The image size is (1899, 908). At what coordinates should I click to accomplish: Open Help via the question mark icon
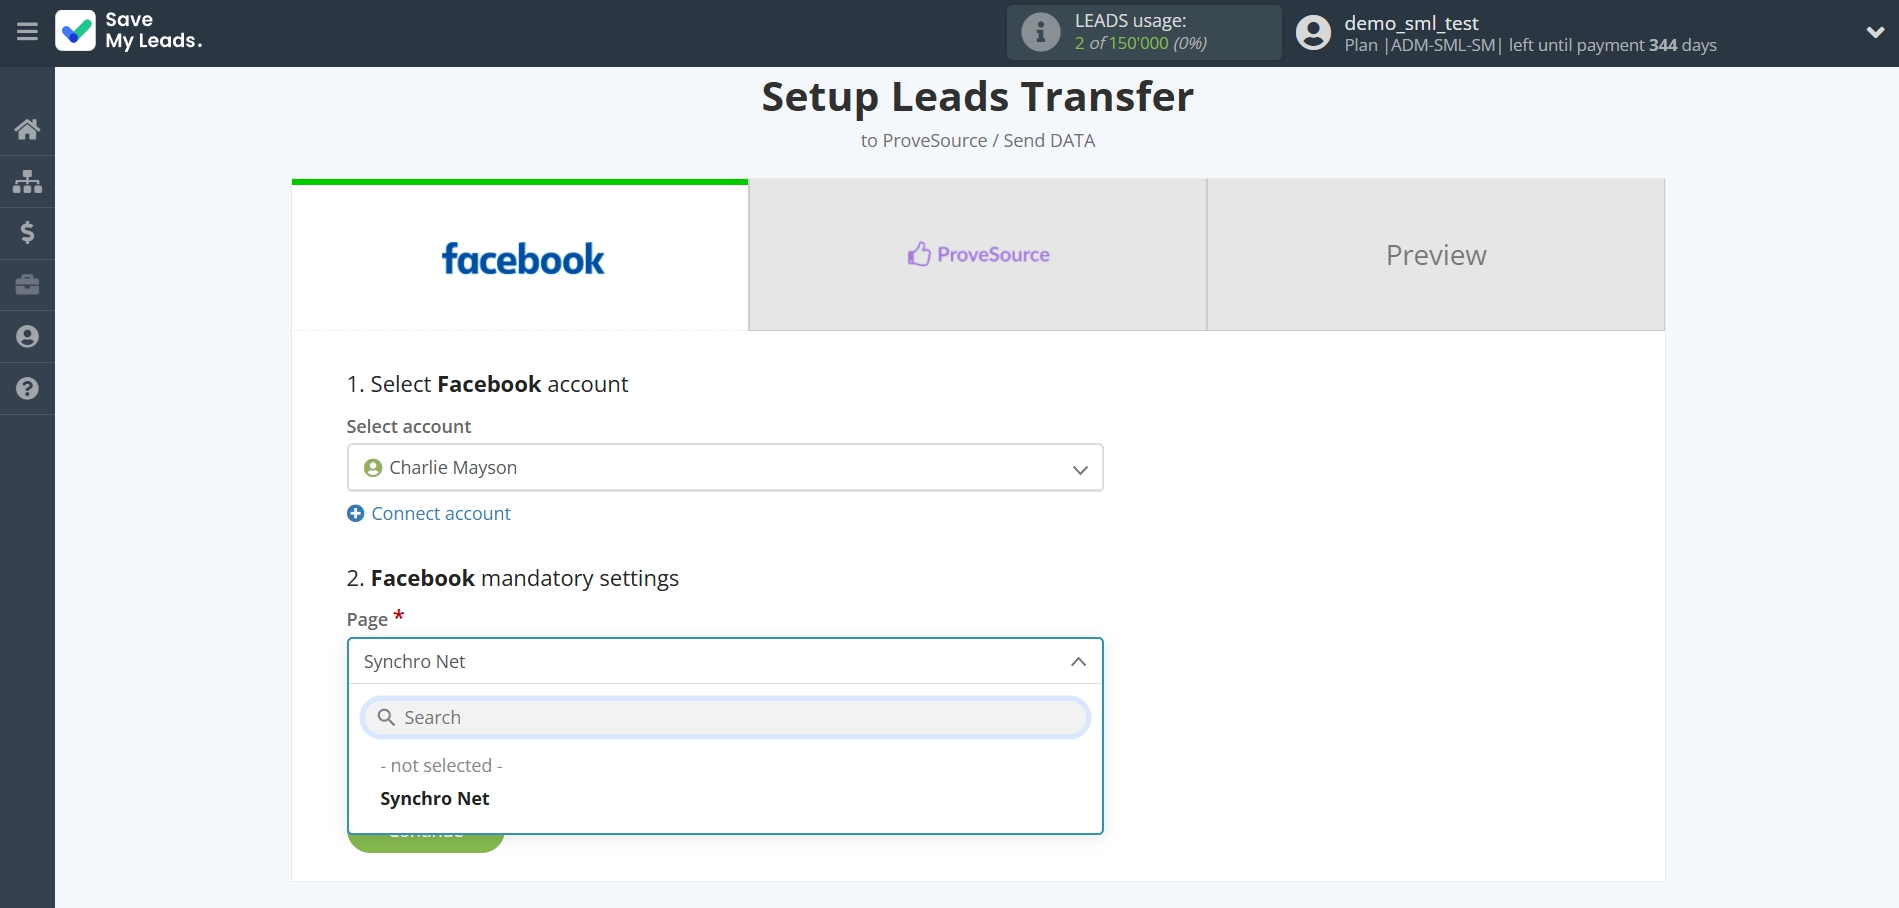(27, 389)
